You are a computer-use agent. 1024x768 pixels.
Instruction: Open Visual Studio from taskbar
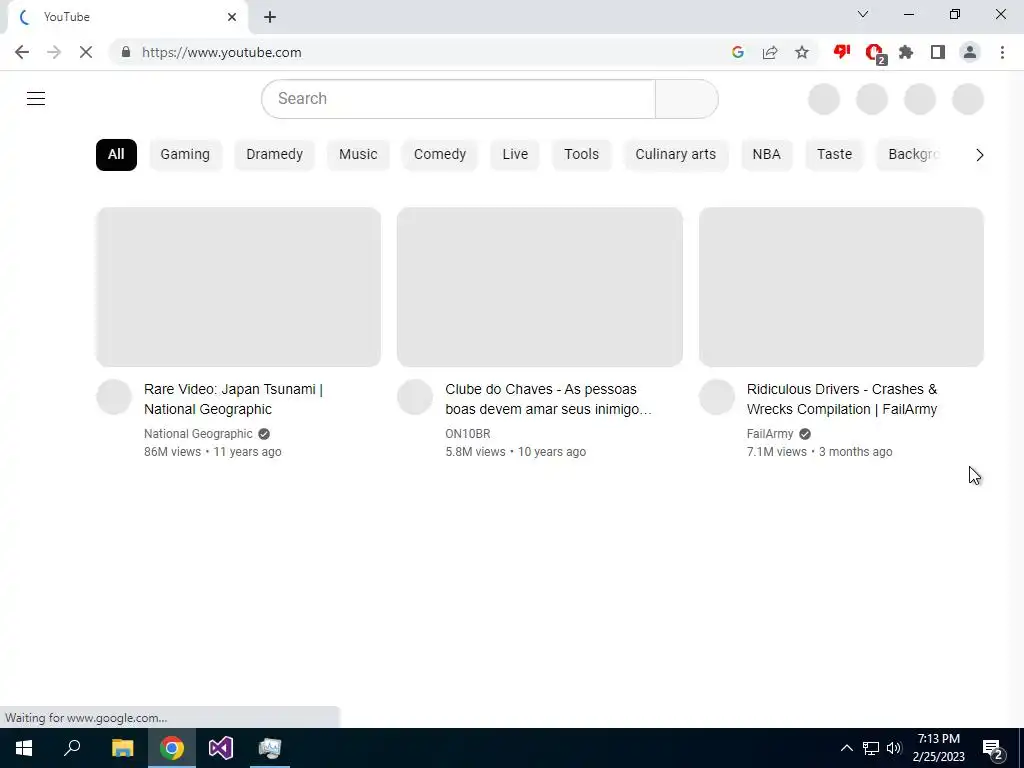221,748
